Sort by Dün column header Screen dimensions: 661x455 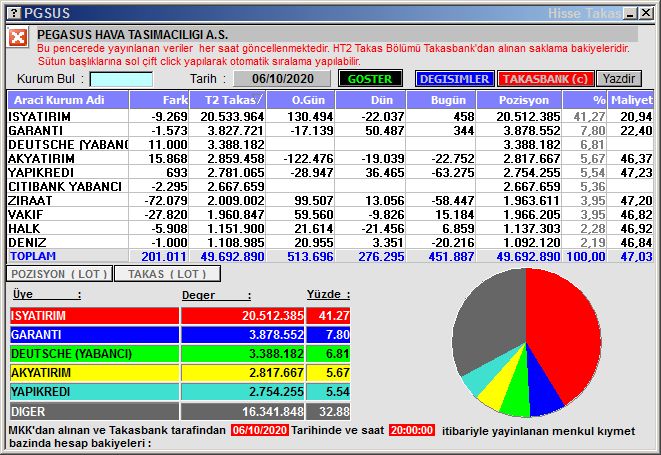tap(371, 100)
